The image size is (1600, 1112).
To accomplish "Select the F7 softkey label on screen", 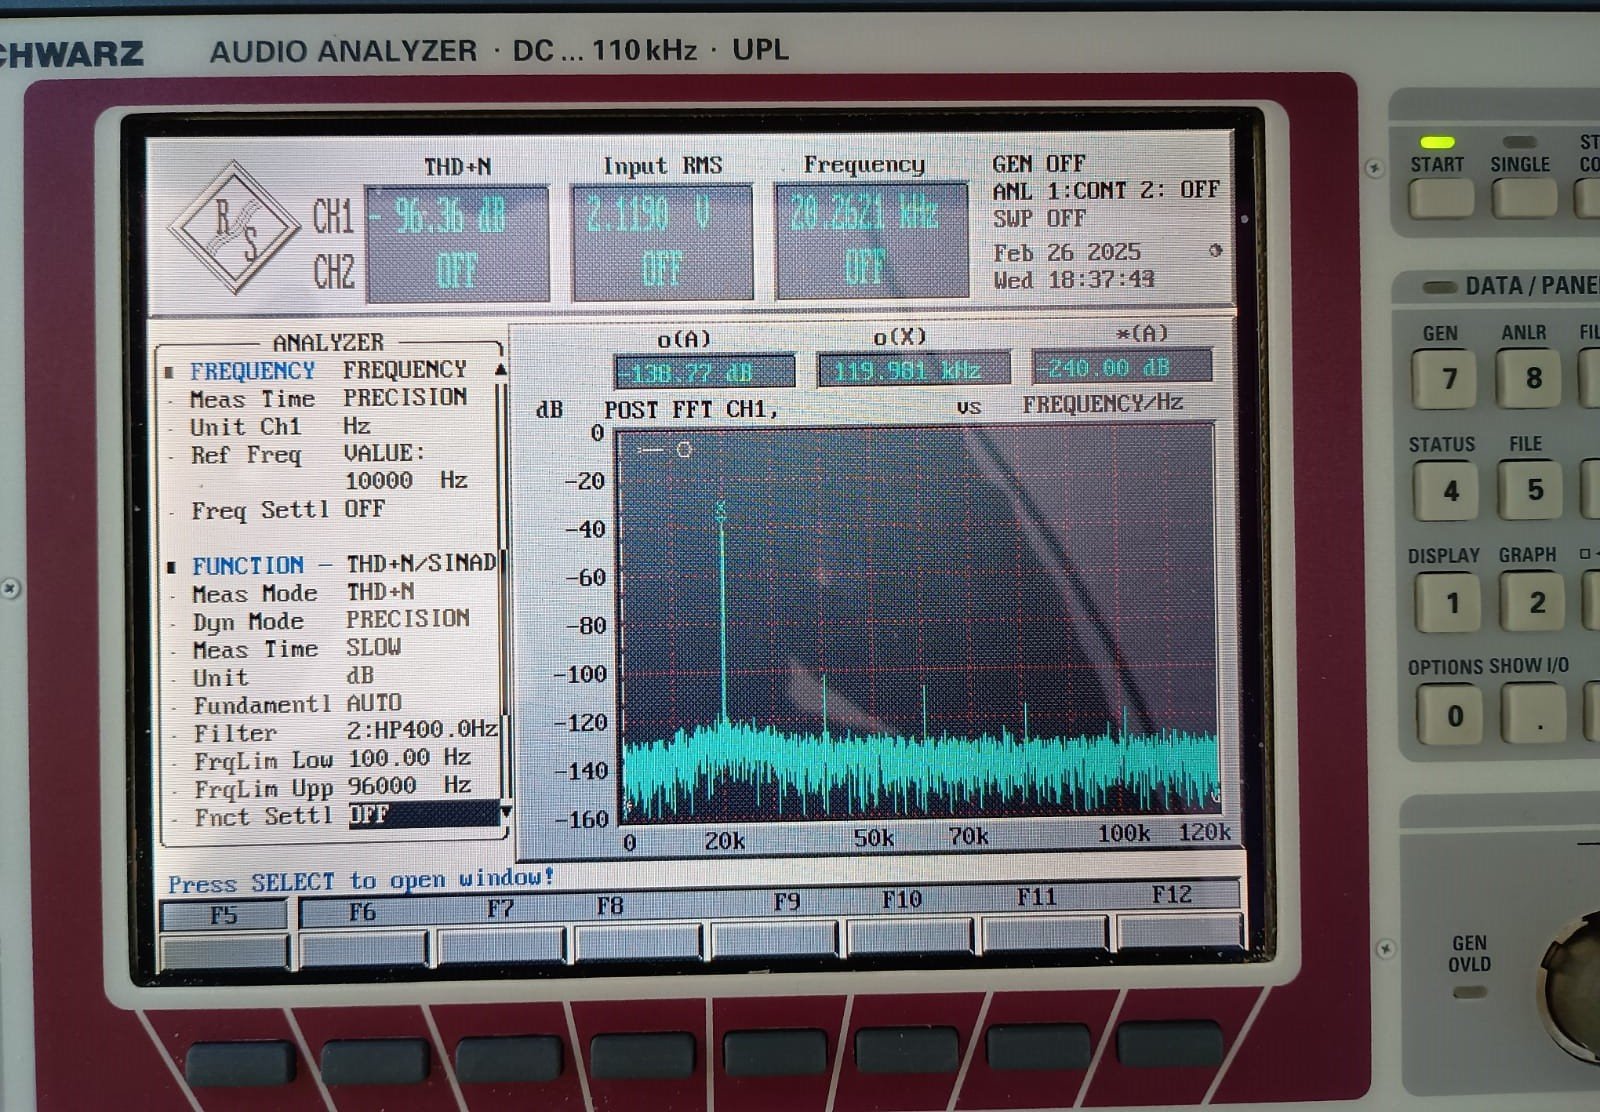I will click(500, 909).
